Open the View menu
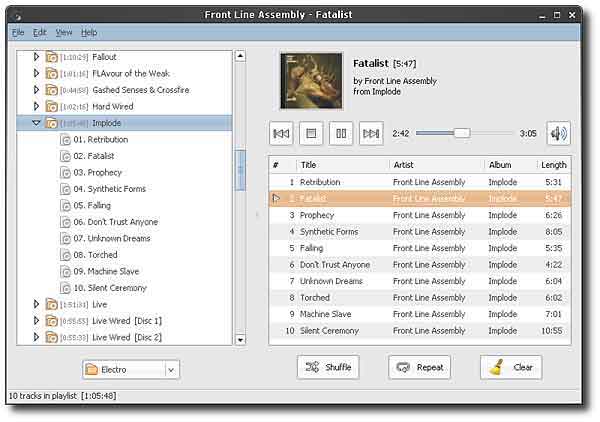The width and height of the screenshot is (600, 422). tap(64, 33)
